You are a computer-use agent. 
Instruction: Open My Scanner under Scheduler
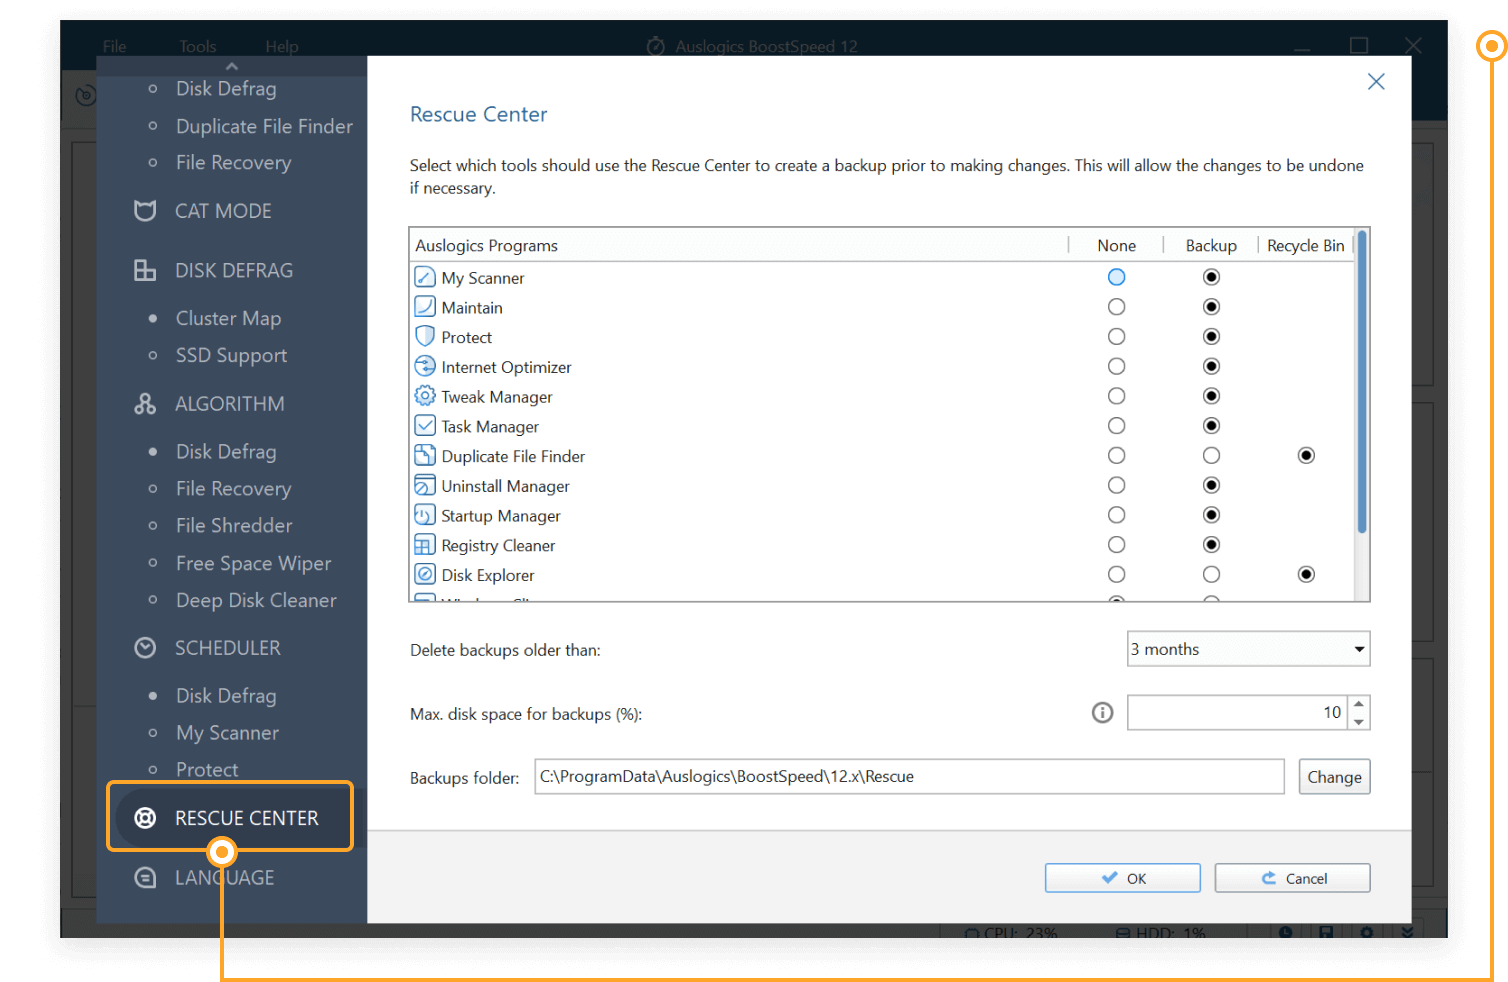pos(227,733)
